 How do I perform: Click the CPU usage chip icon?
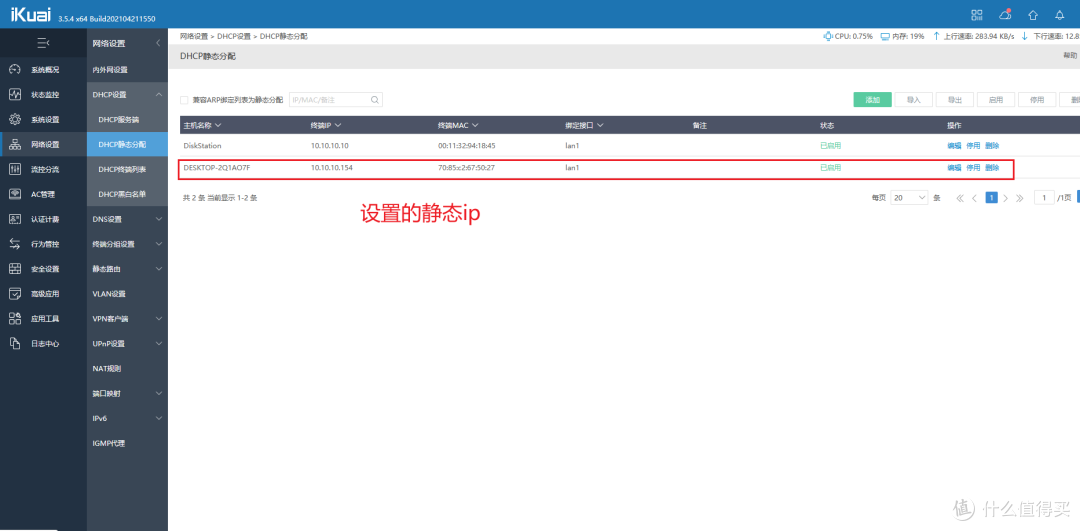point(827,36)
